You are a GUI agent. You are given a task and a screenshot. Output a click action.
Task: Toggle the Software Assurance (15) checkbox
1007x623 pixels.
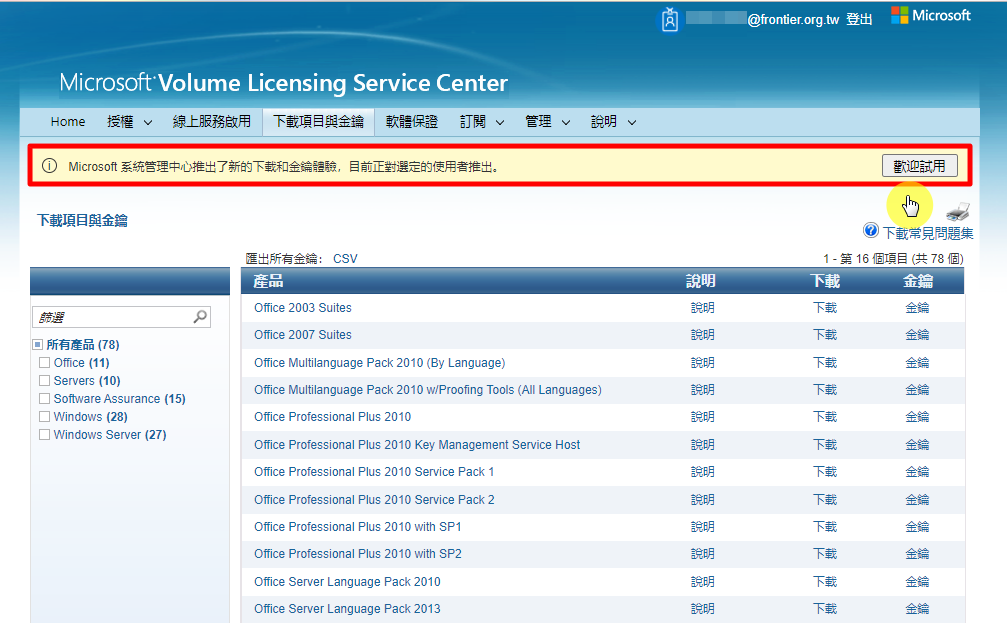44,399
